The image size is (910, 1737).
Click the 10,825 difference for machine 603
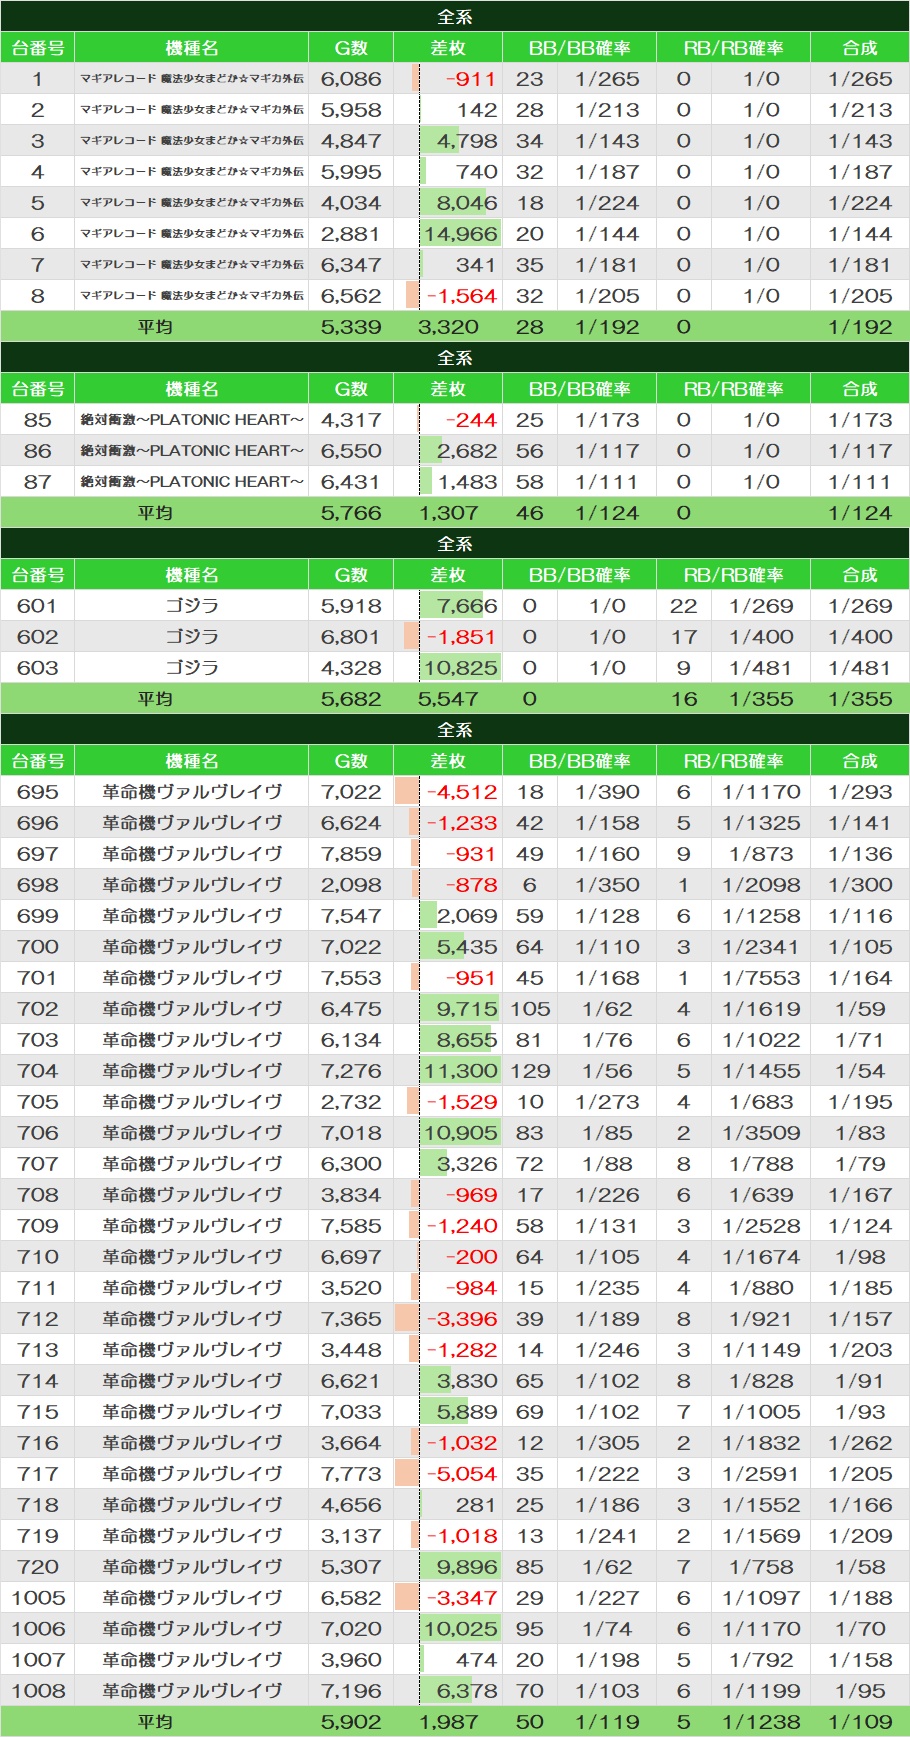(460, 668)
